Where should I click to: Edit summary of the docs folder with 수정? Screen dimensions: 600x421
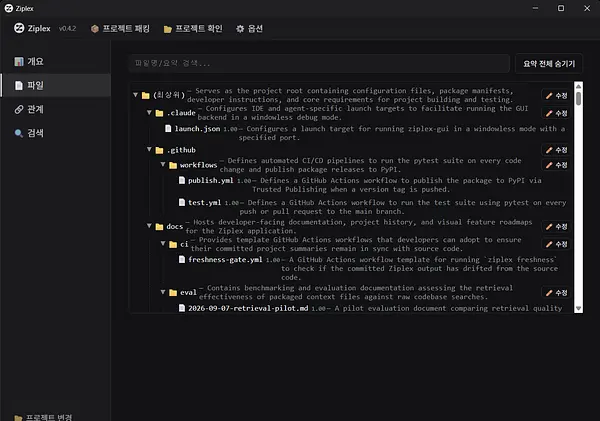click(x=556, y=227)
